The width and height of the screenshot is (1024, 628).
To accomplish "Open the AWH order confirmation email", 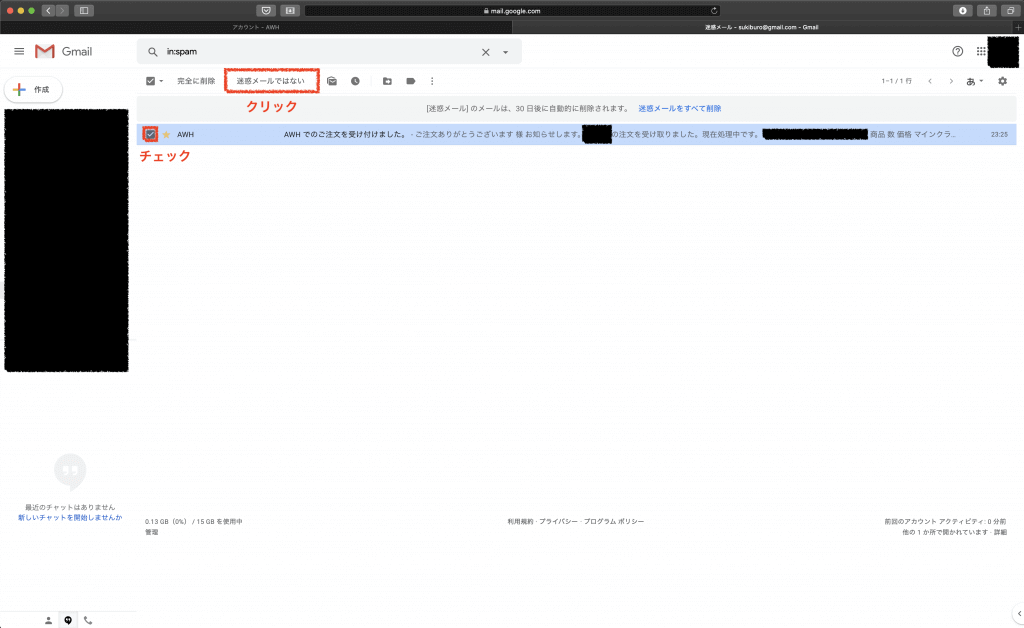I will coord(577,134).
